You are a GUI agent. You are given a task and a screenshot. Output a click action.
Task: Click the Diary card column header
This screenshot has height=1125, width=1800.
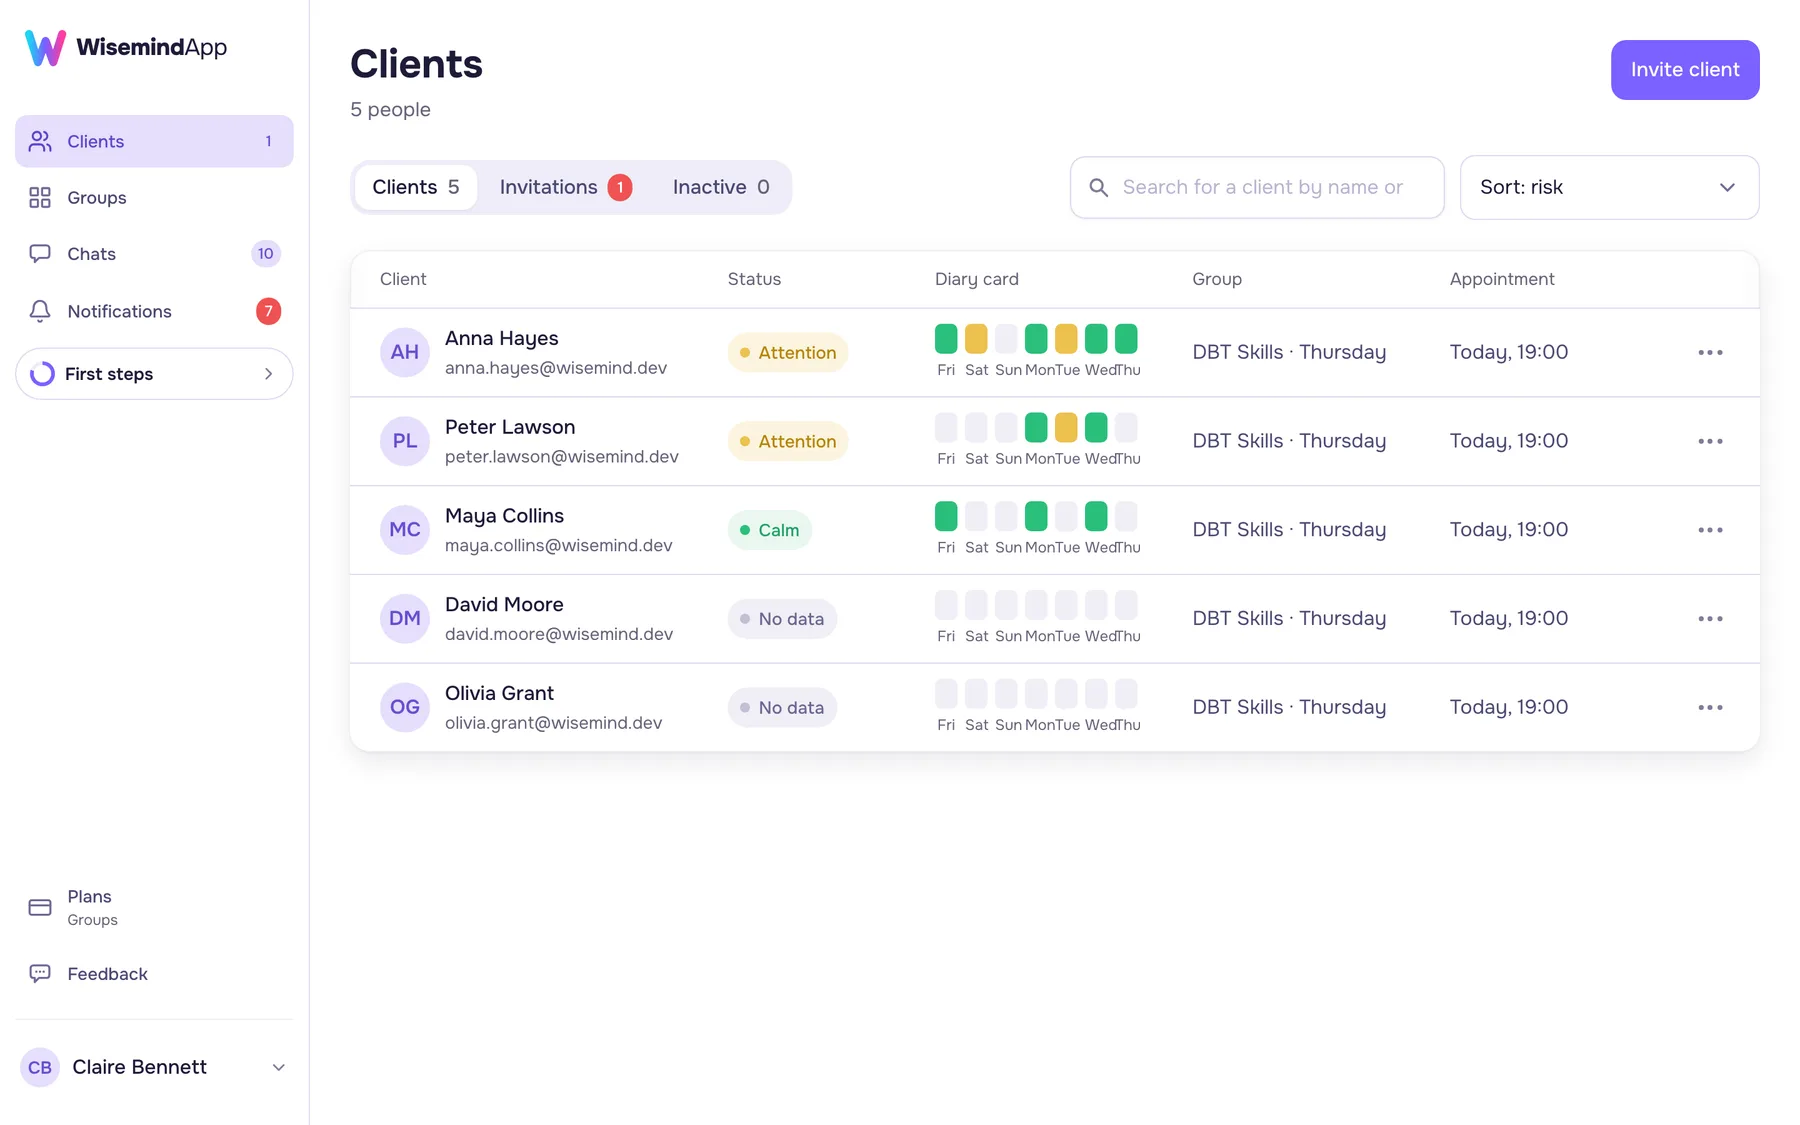pos(977,279)
